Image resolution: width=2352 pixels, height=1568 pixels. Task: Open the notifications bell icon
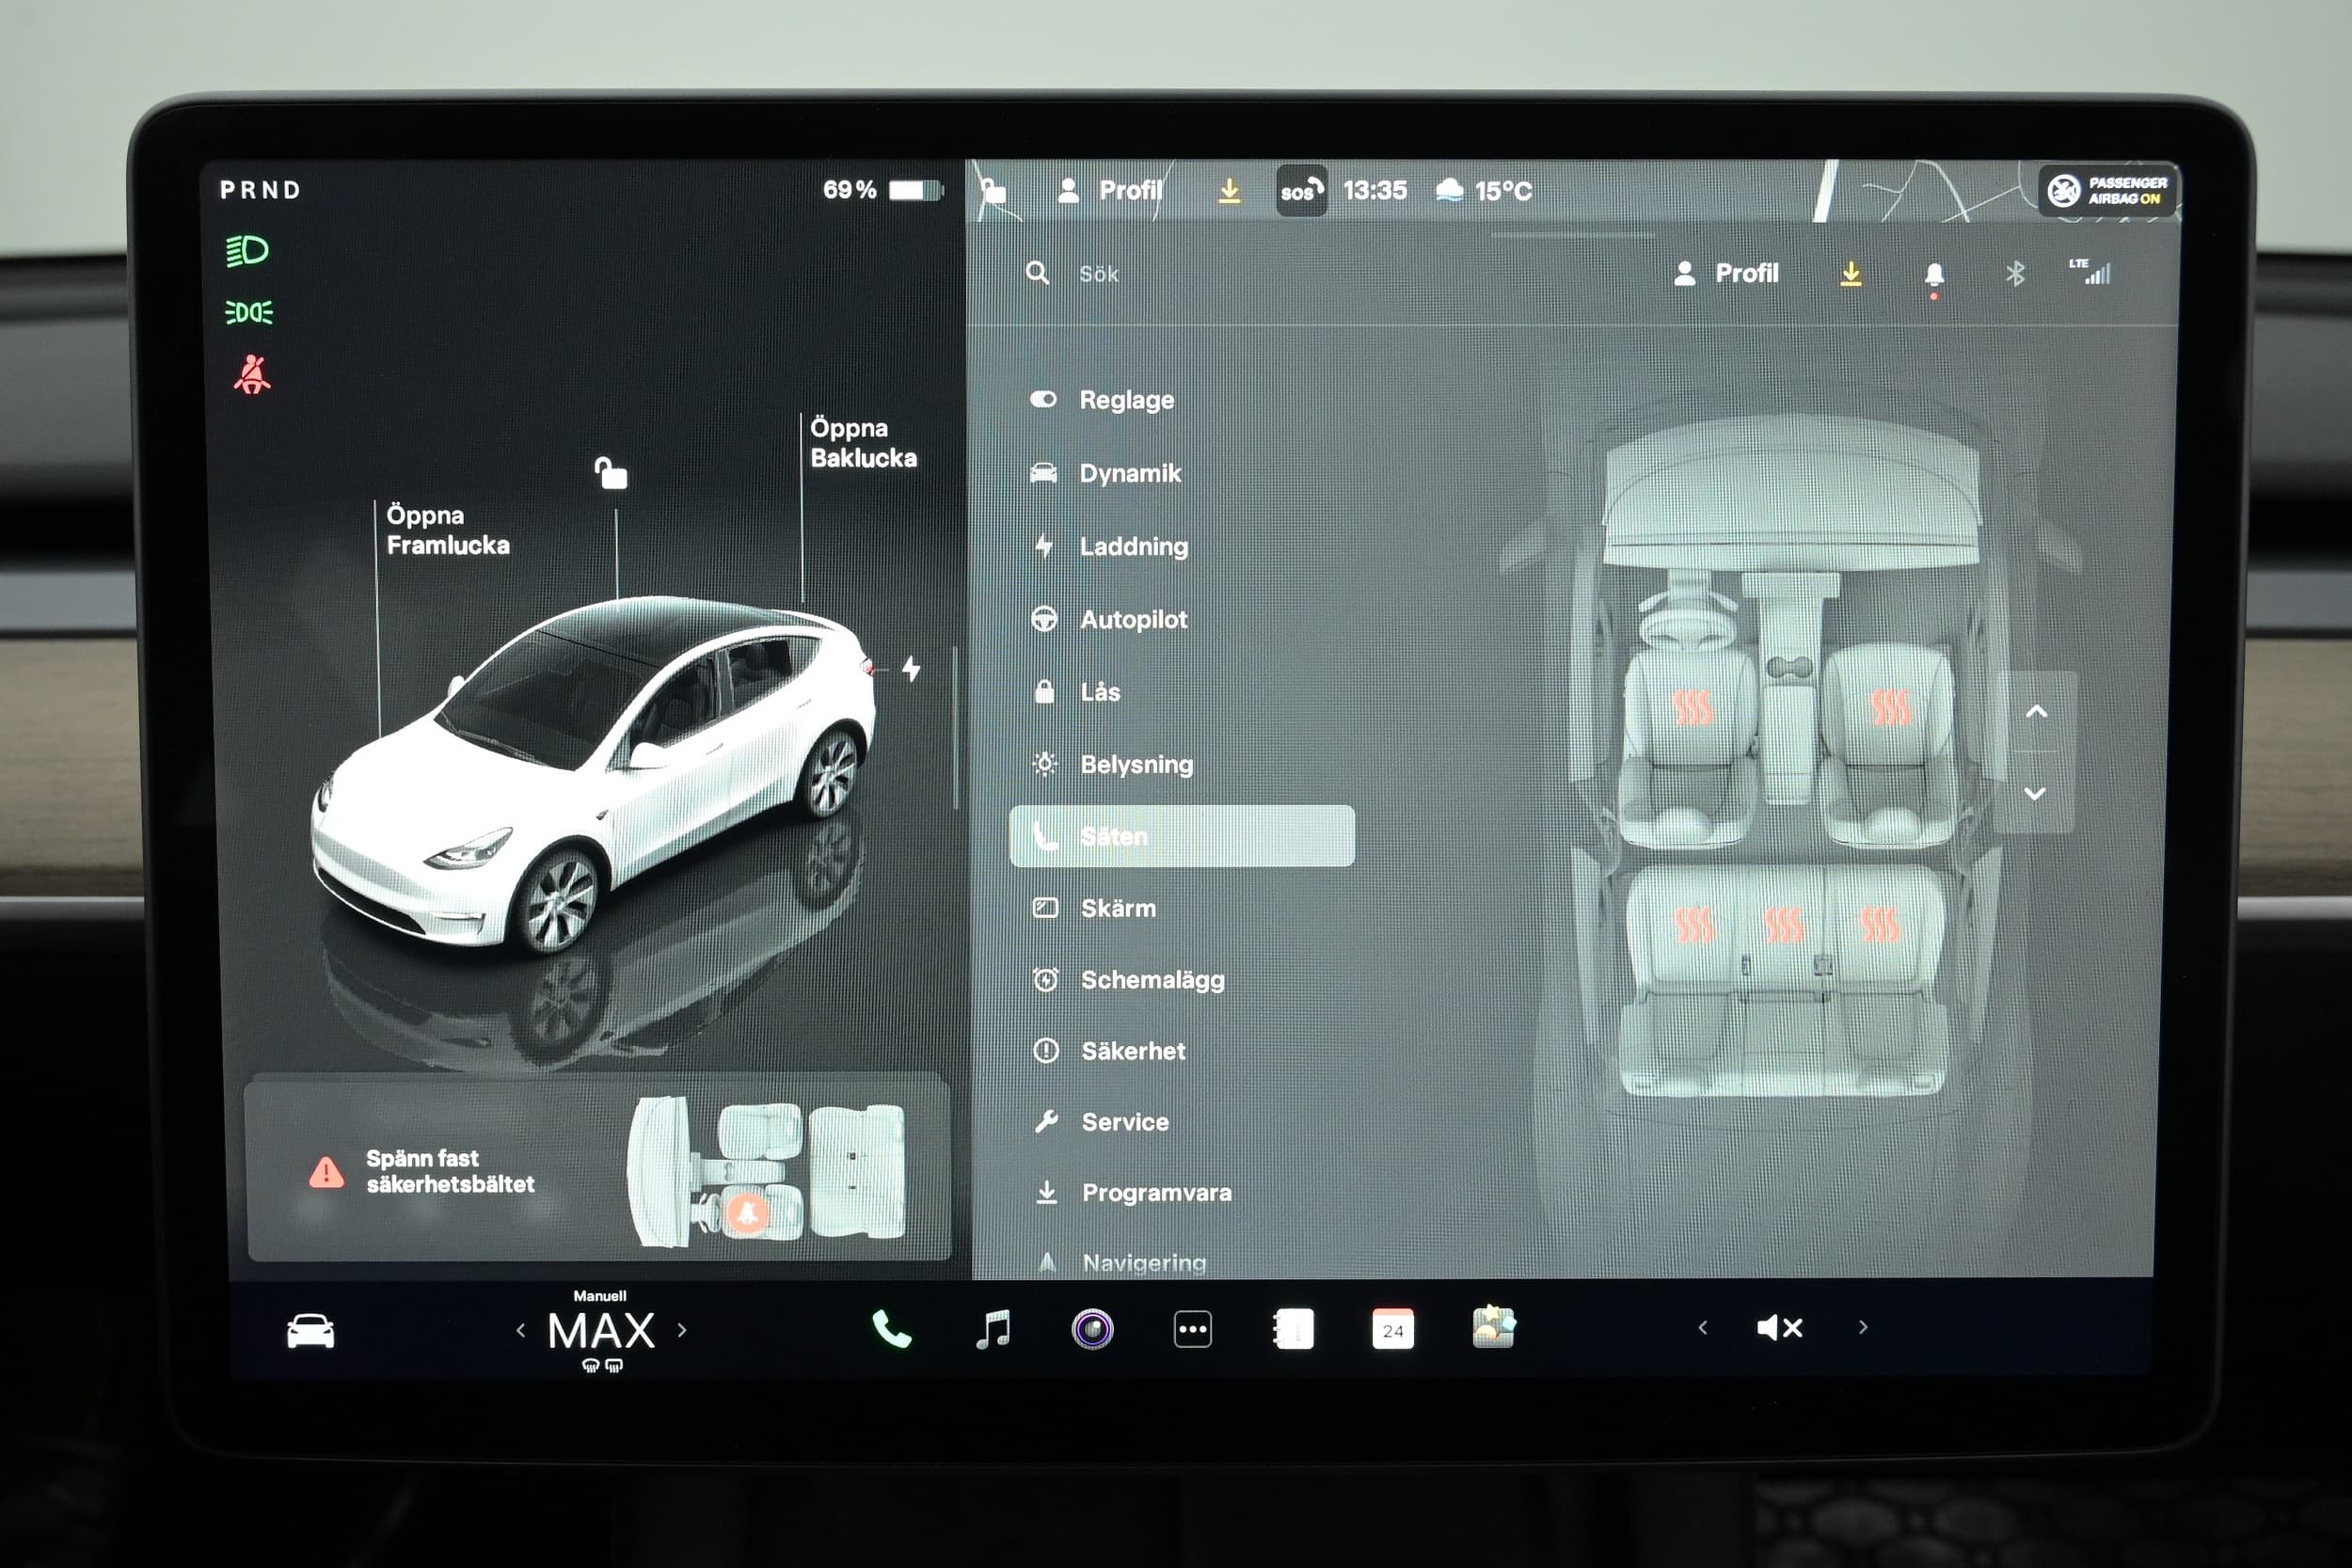[1934, 275]
